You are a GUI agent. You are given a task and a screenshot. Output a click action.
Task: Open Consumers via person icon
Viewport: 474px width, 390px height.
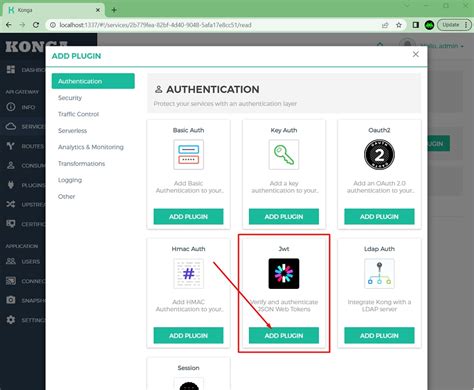(x=11, y=165)
